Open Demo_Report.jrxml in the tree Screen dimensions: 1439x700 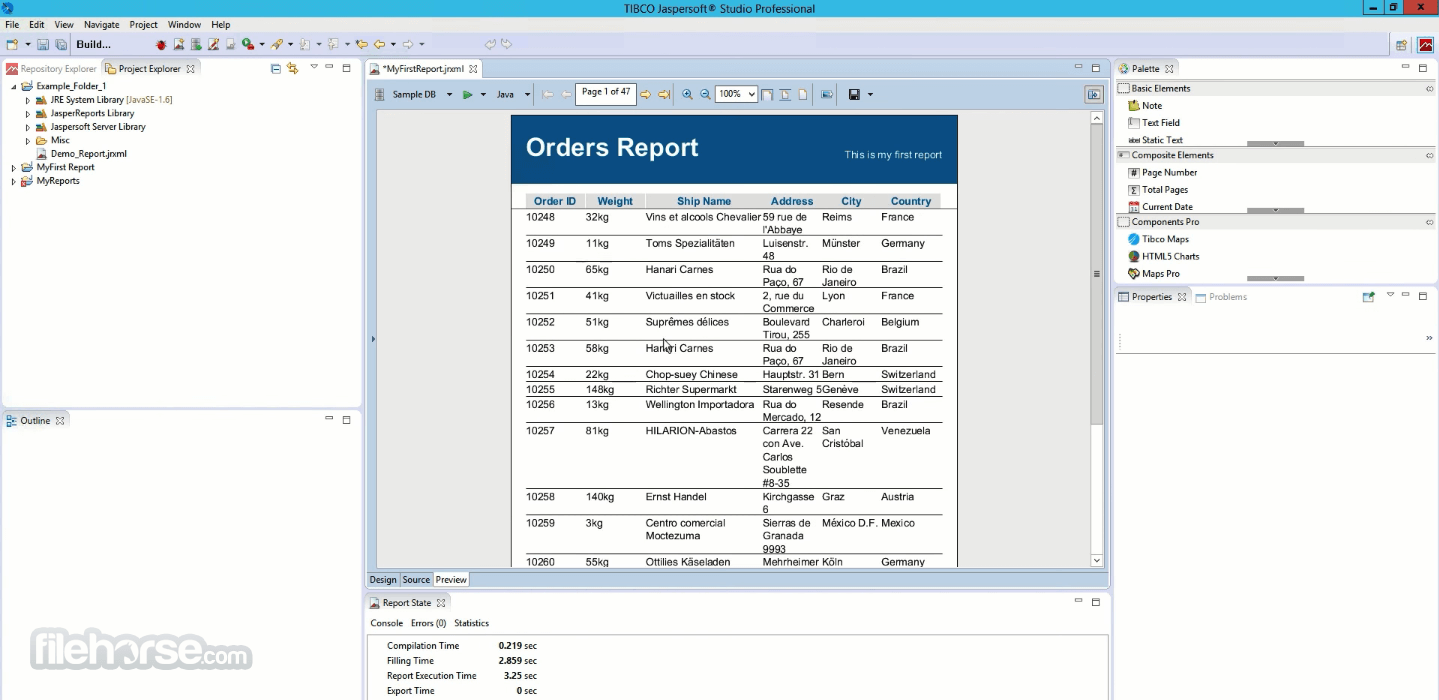(81, 154)
